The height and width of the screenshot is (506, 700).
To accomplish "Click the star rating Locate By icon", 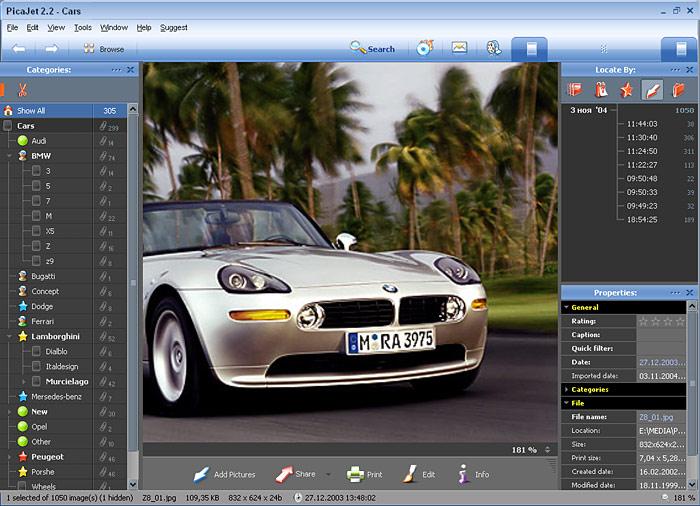I will point(626,90).
